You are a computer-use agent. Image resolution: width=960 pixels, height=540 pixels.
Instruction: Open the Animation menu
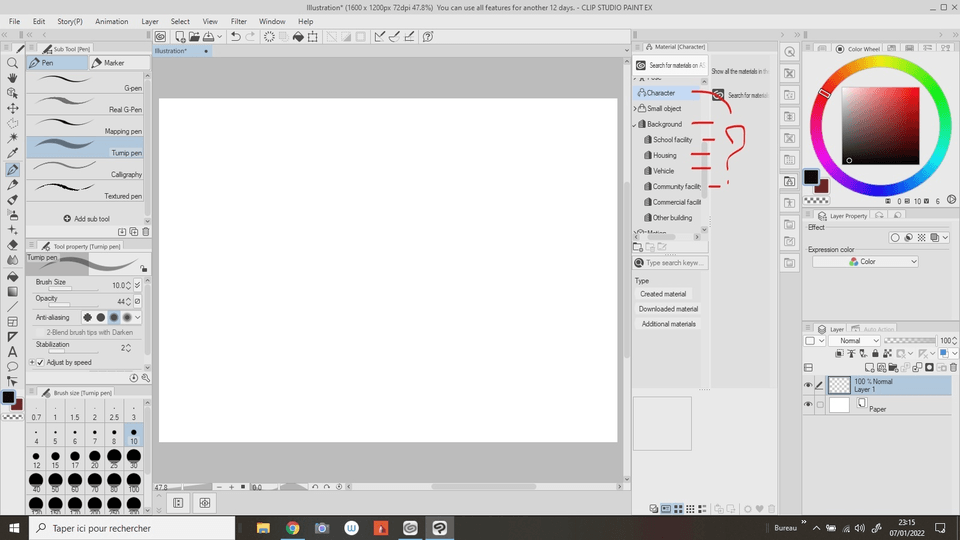pos(111,21)
